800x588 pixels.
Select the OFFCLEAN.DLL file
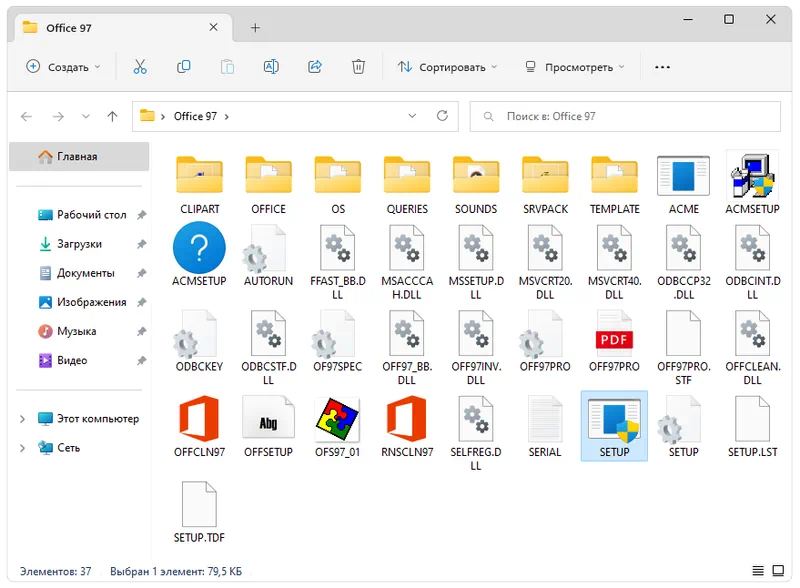click(x=753, y=349)
